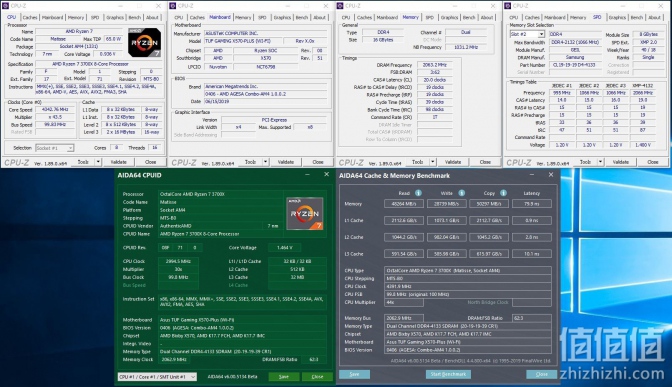This screenshot has height=387, width=672.
Task: Click the Write info icon in AIDA64 benchmark
Action: 462,193
